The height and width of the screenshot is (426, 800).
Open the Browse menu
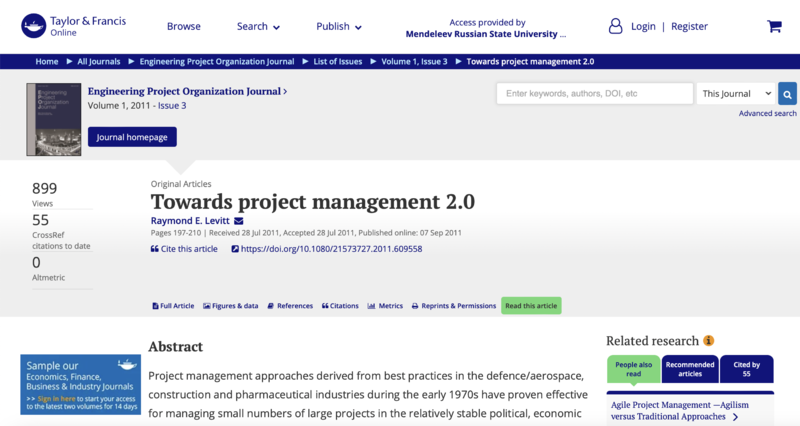tap(183, 27)
